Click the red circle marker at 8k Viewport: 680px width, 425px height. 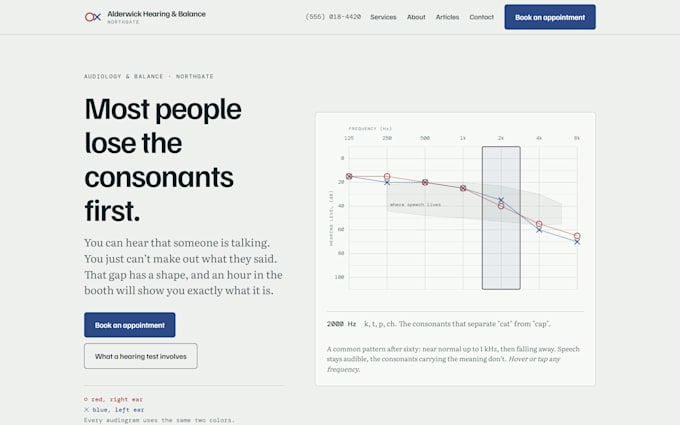coord(577,236)
